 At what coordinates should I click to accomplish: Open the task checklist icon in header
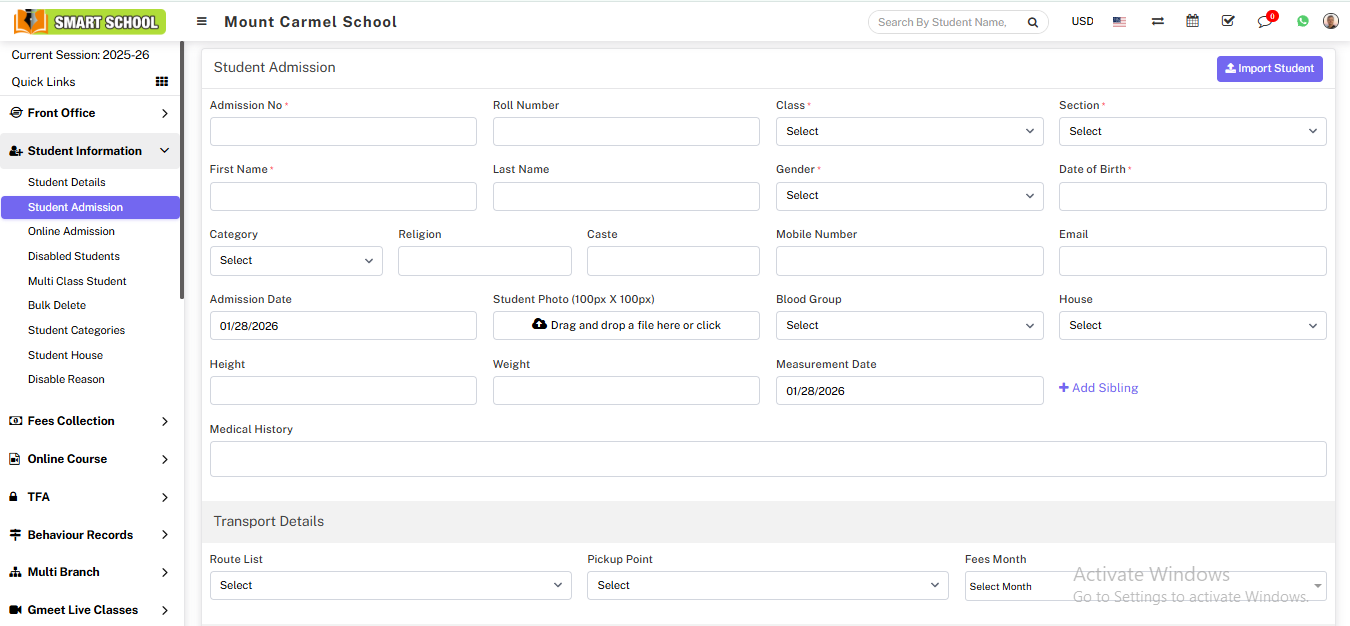pos(1227,21)
